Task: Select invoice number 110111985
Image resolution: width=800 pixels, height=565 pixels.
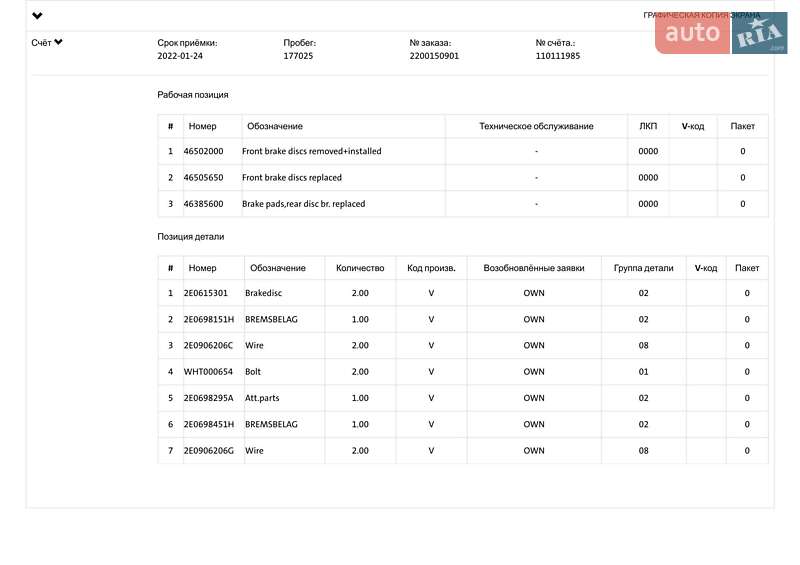Action: tap(558, 56)
